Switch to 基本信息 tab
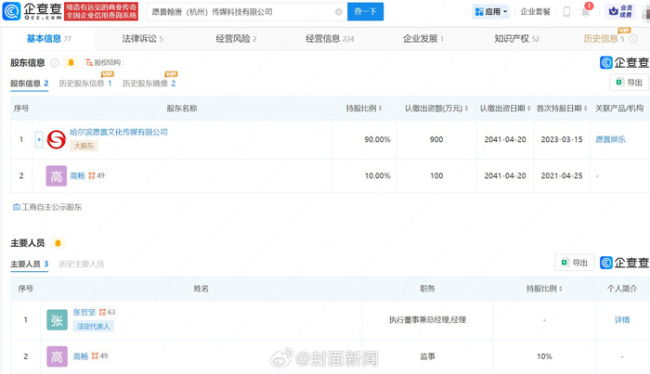Screen dimensions: 650x374 pos(49,39)
